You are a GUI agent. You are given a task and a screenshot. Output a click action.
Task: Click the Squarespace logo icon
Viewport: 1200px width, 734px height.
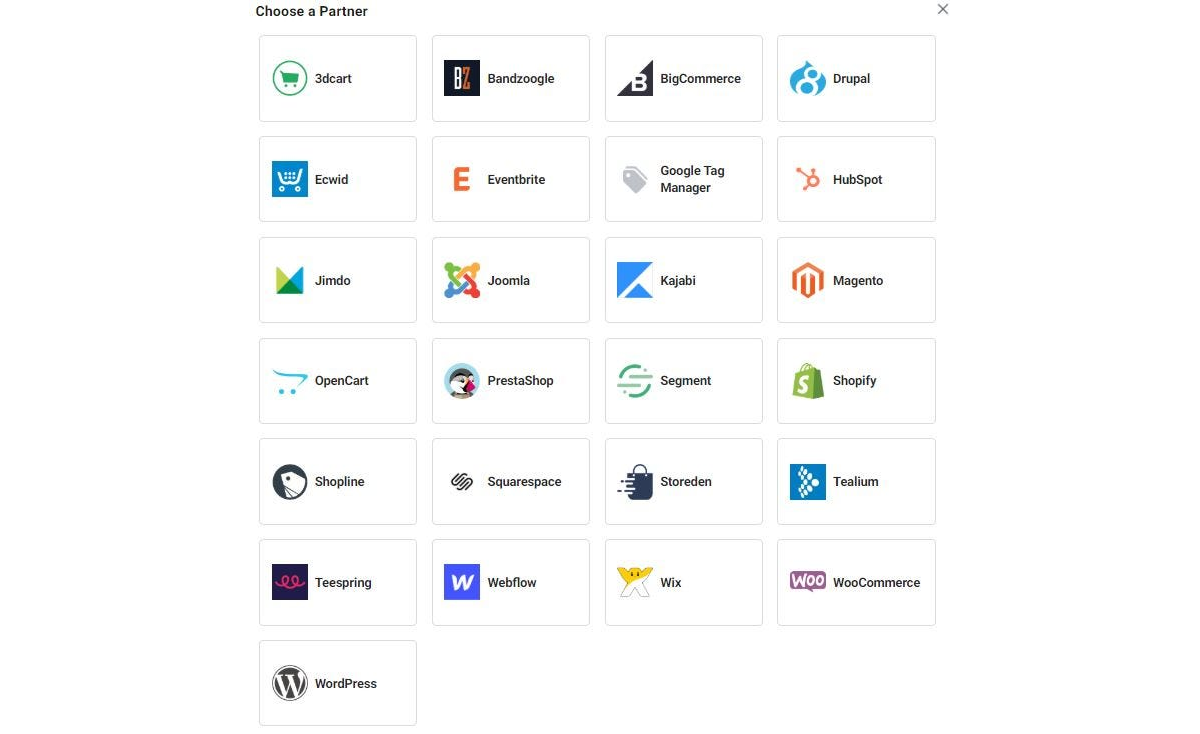point(462,482)
